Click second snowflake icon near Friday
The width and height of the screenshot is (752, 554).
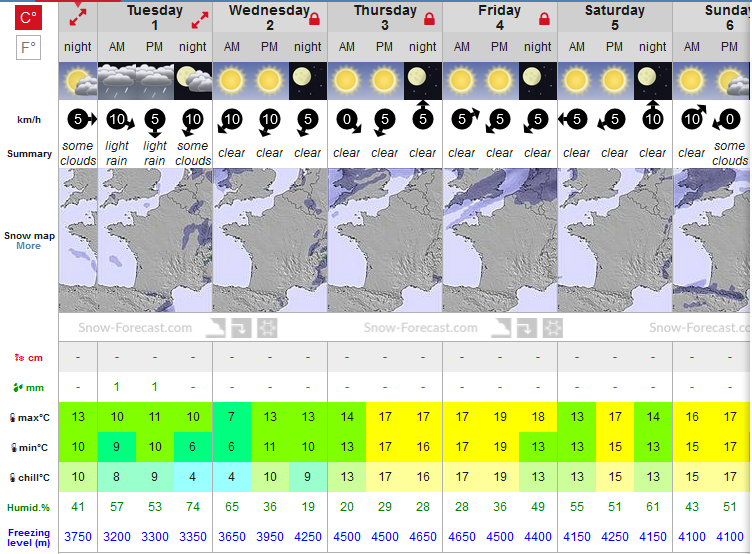[552, 328]
